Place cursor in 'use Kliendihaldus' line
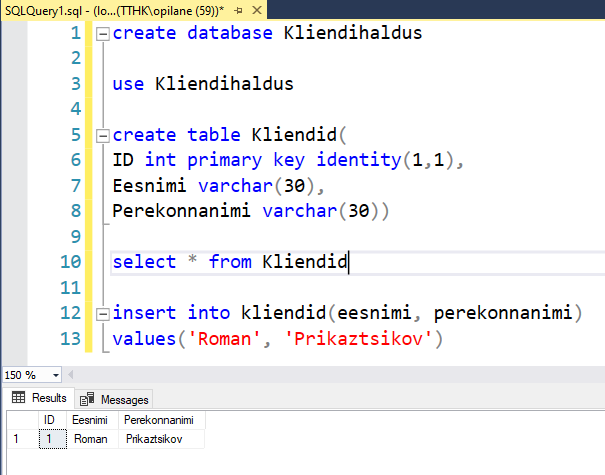The height and width of the screenshot is (475, 605). [x=203, y=84]
